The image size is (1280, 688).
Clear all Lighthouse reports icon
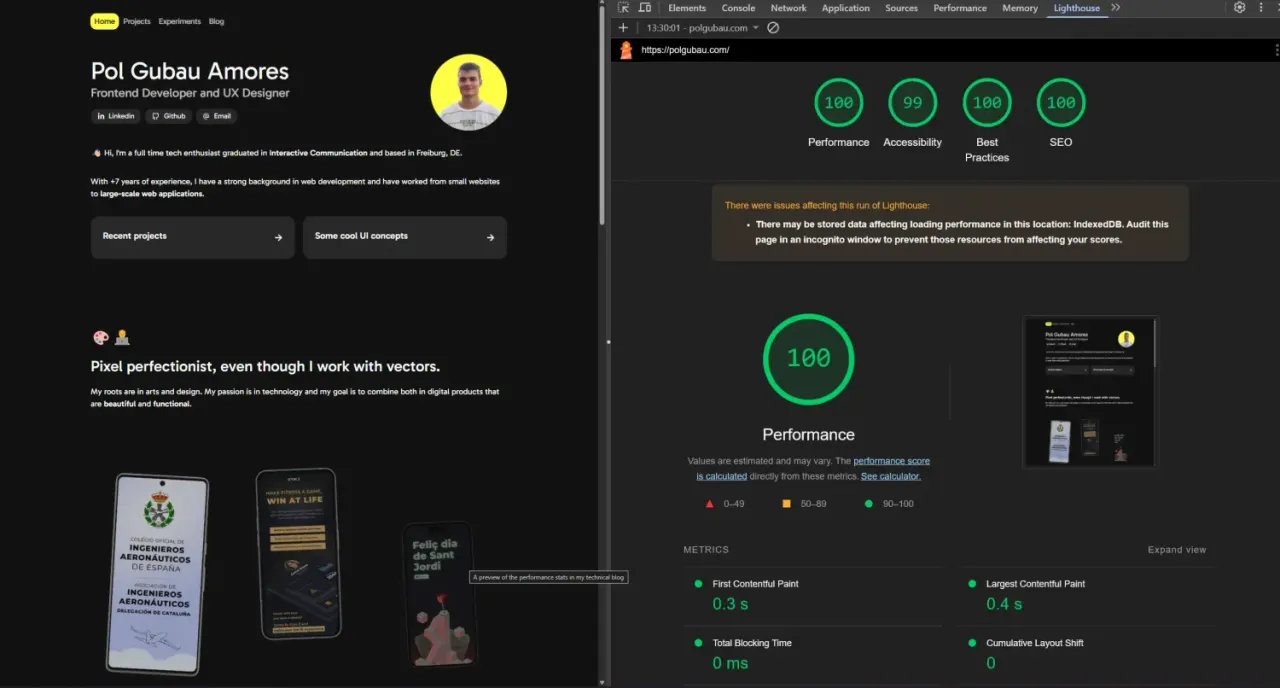tap(773, 28)
